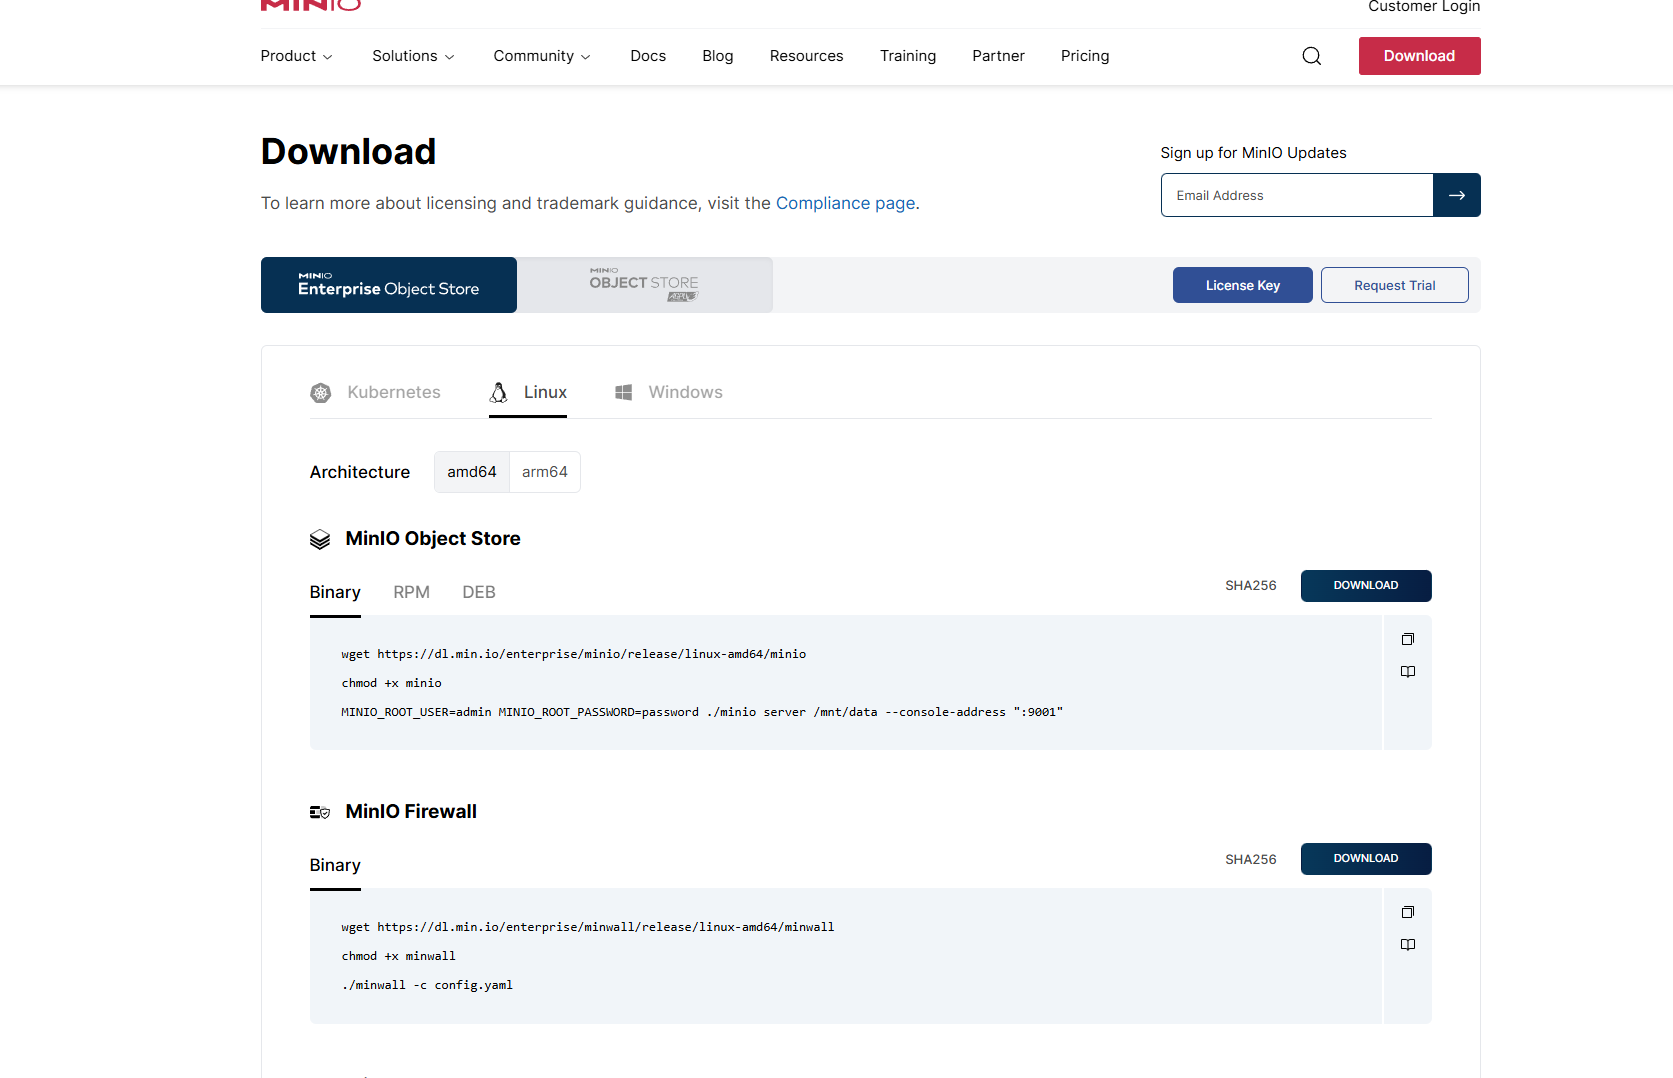The image size is (1673, 1078).
Task: Open docs book icon for Firewall
Action: 1407,945
